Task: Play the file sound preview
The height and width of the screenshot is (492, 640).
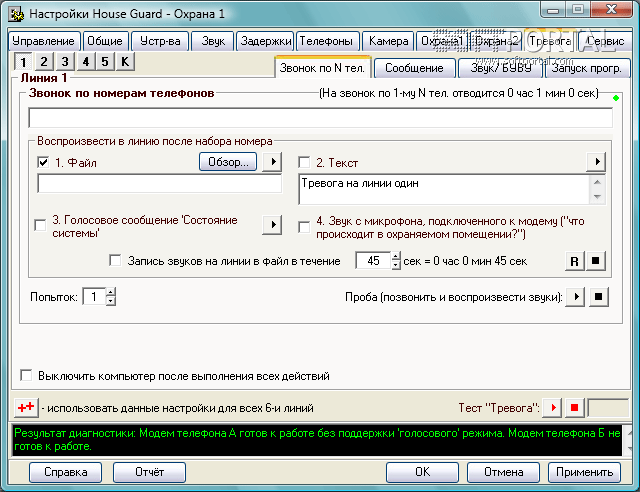Action: (x=272, y=162)
